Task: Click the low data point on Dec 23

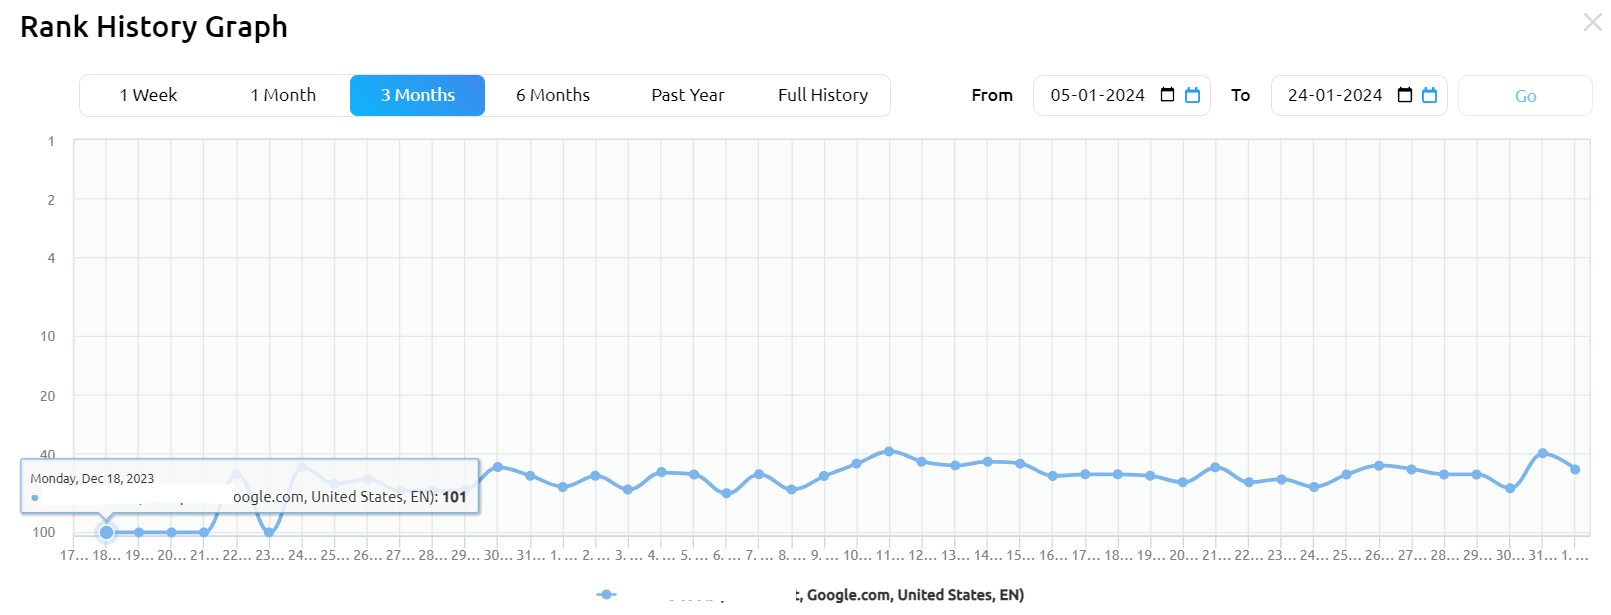Action: pyautogui.click(x=269, y=532)
